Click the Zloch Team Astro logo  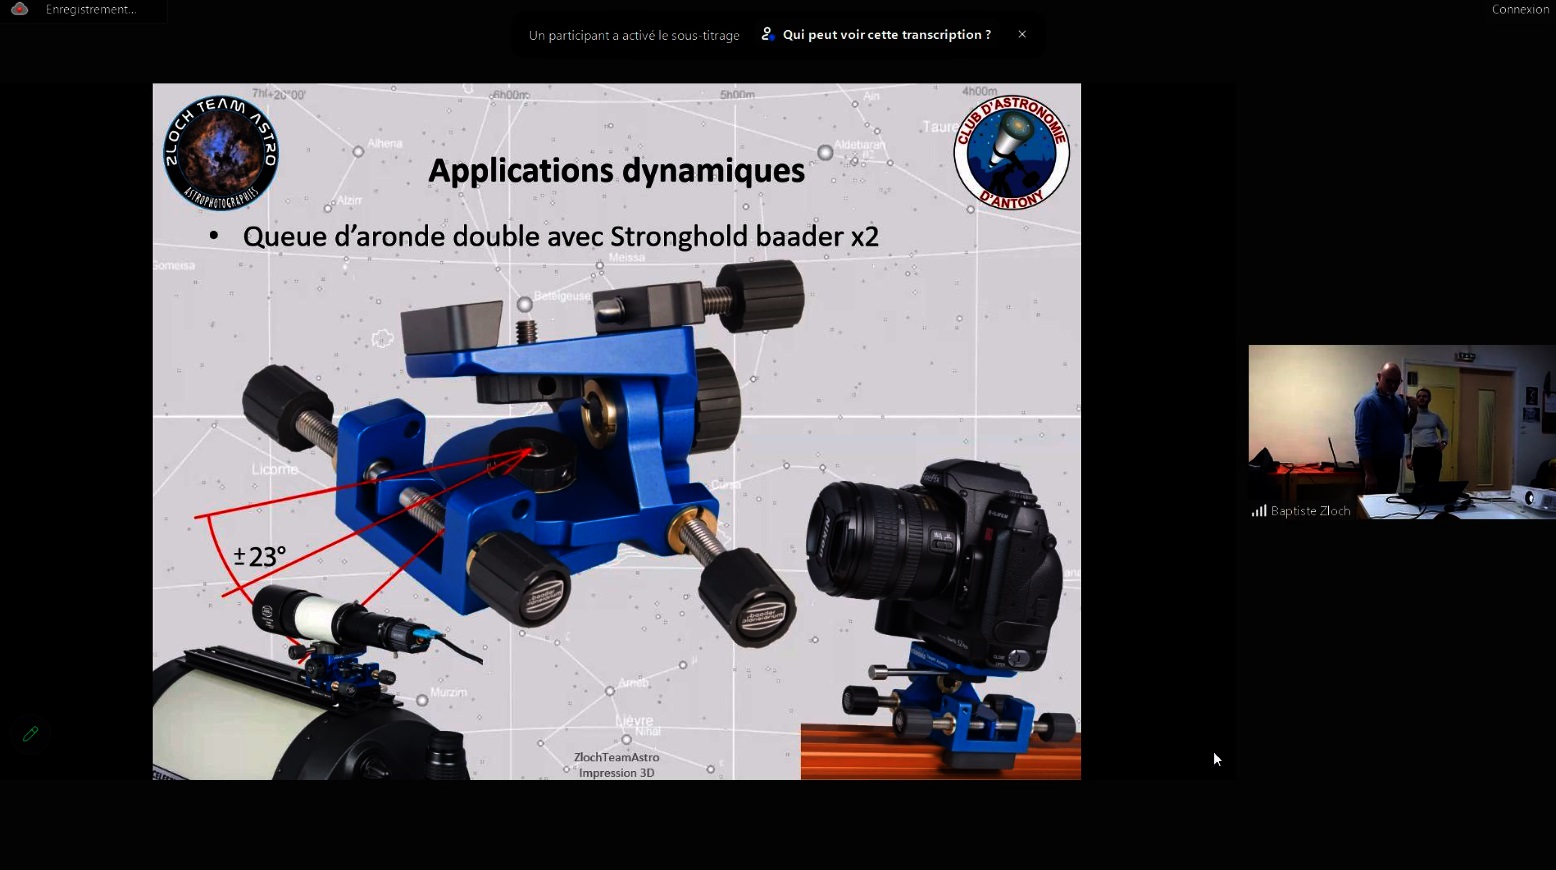point(221,153)
